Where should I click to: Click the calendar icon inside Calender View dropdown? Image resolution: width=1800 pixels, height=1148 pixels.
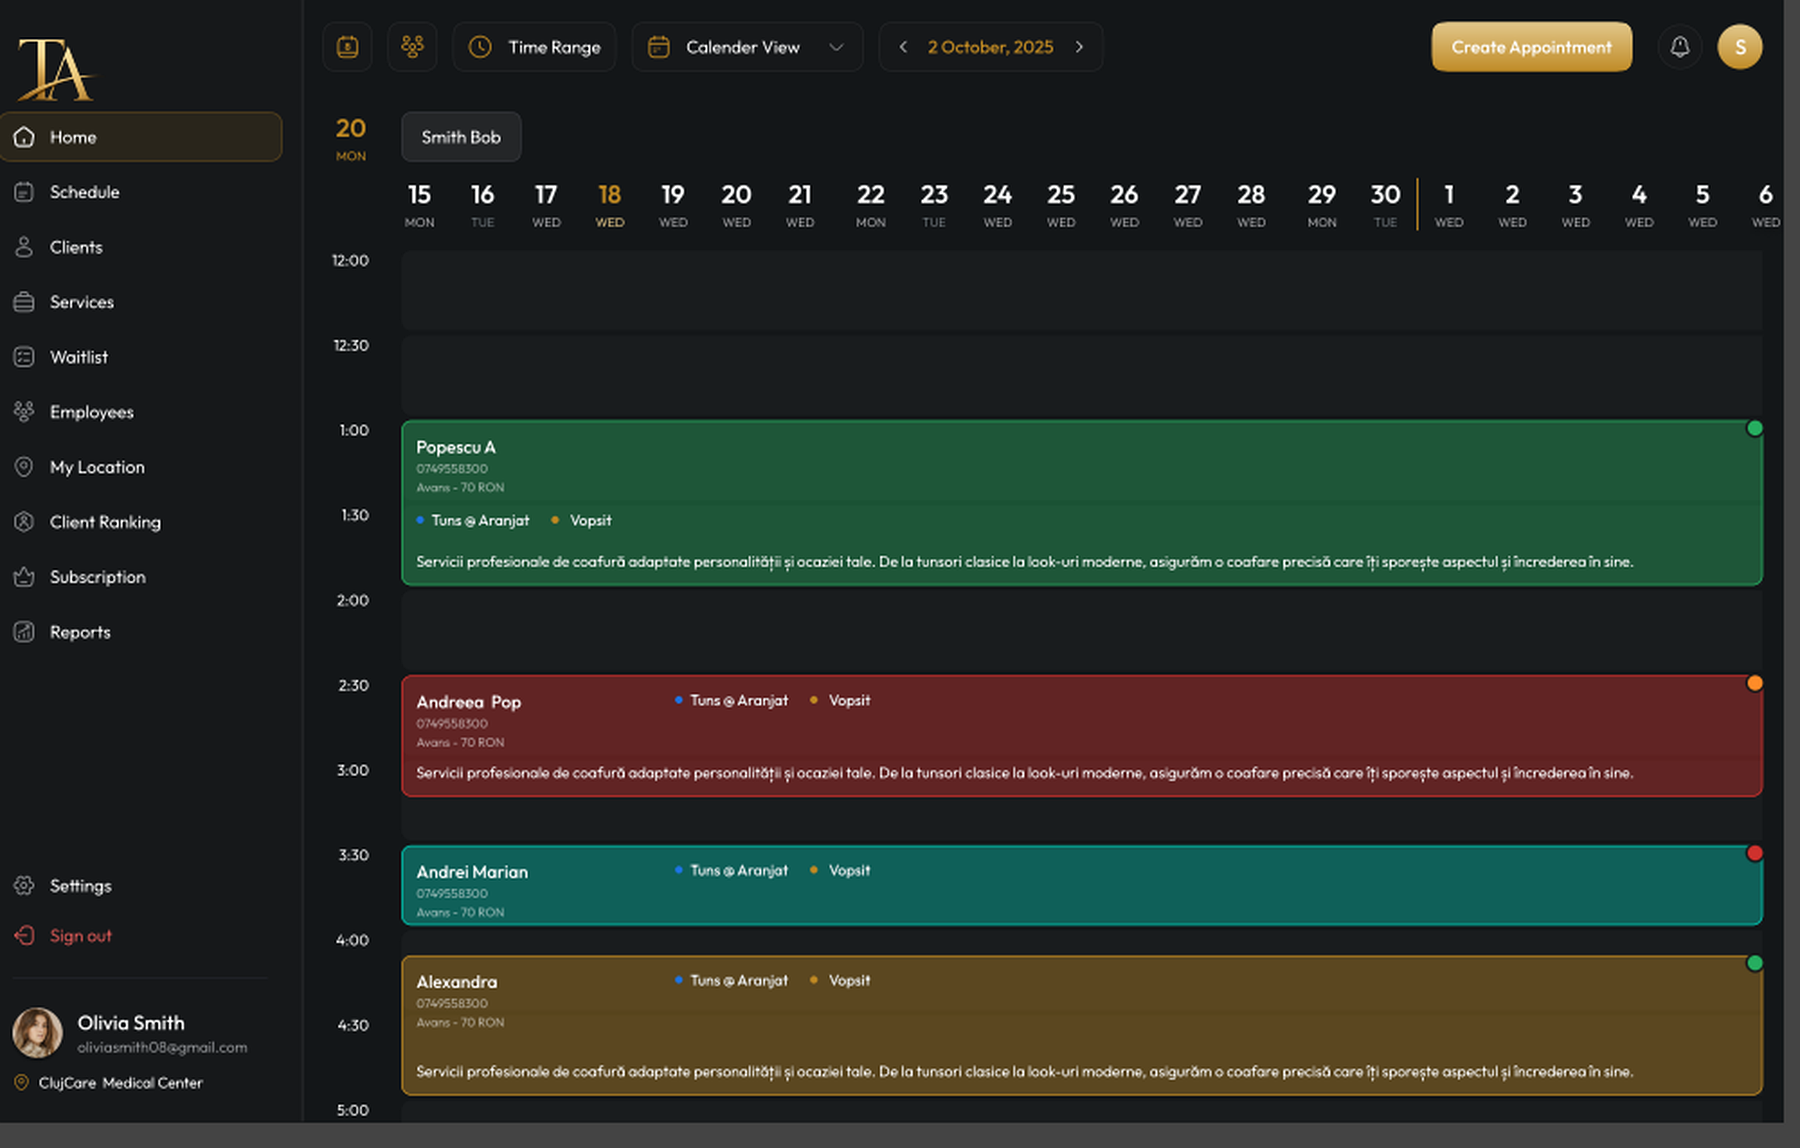pyautogui.click(x=658, y=47)
